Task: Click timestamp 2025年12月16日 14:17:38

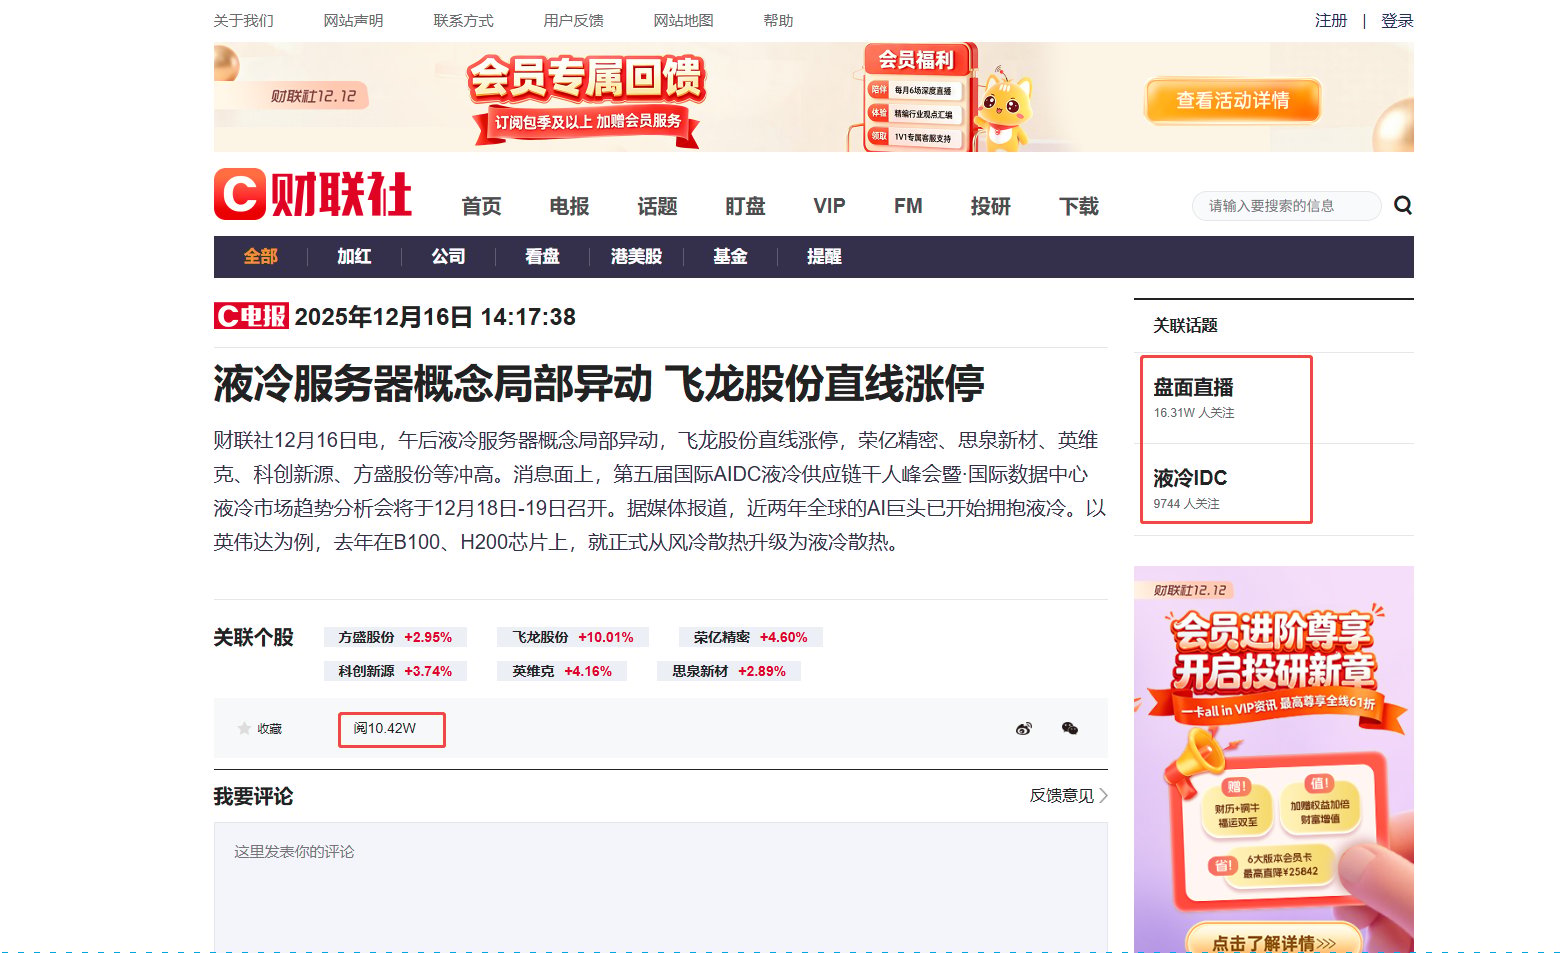Action: 435,317
